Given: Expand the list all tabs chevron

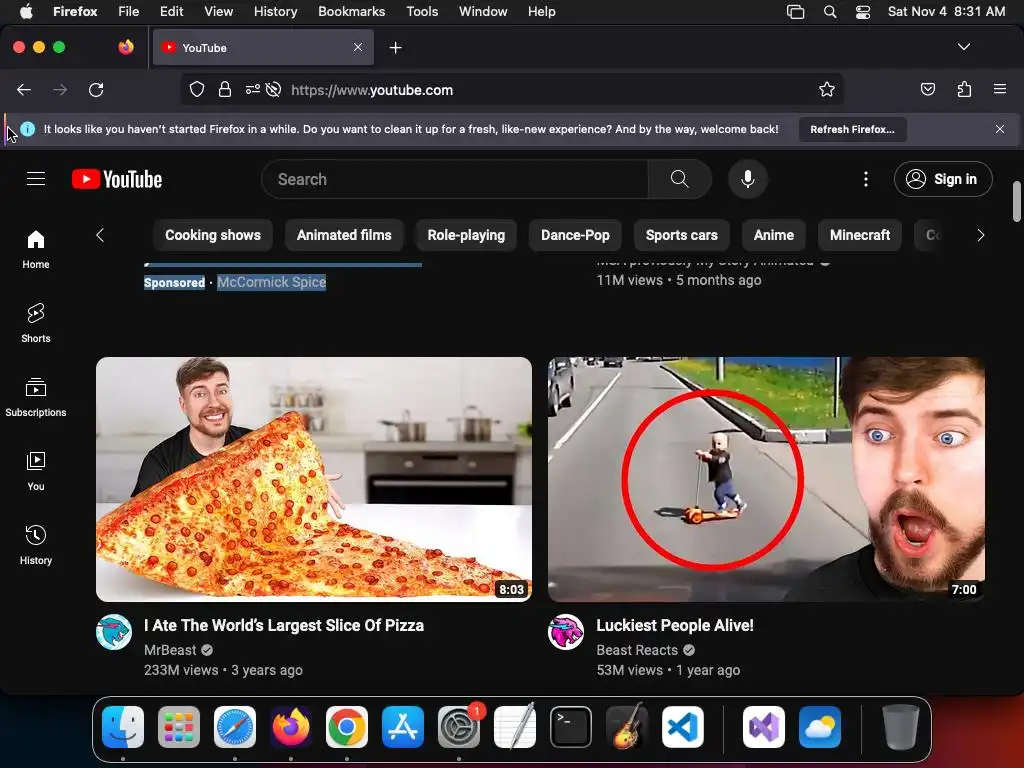Looking at the screenshot, I should [964, 47].
